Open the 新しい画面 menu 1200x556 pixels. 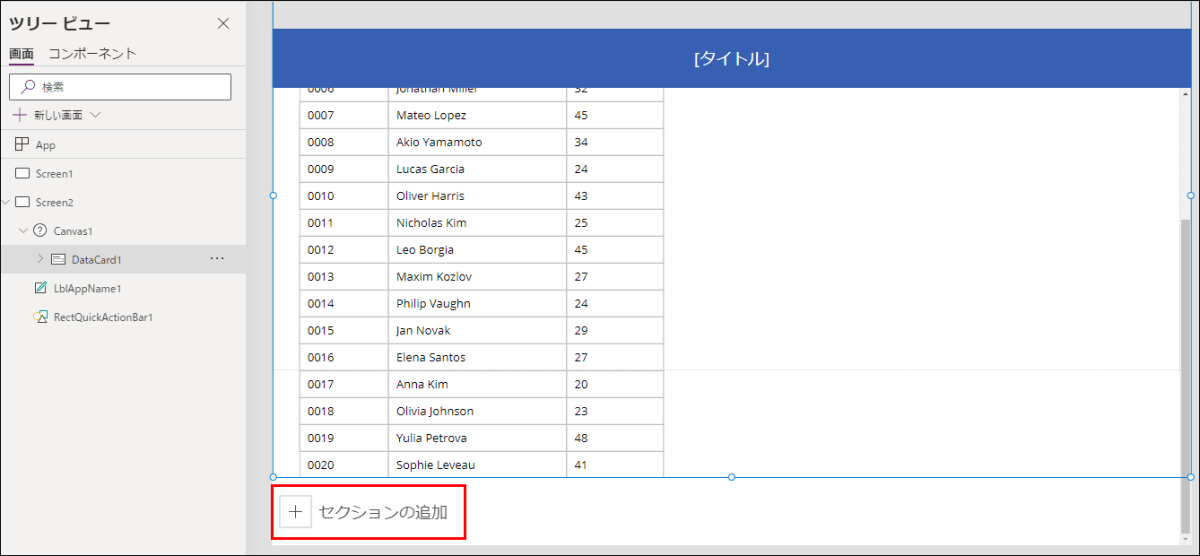point(96,115)
